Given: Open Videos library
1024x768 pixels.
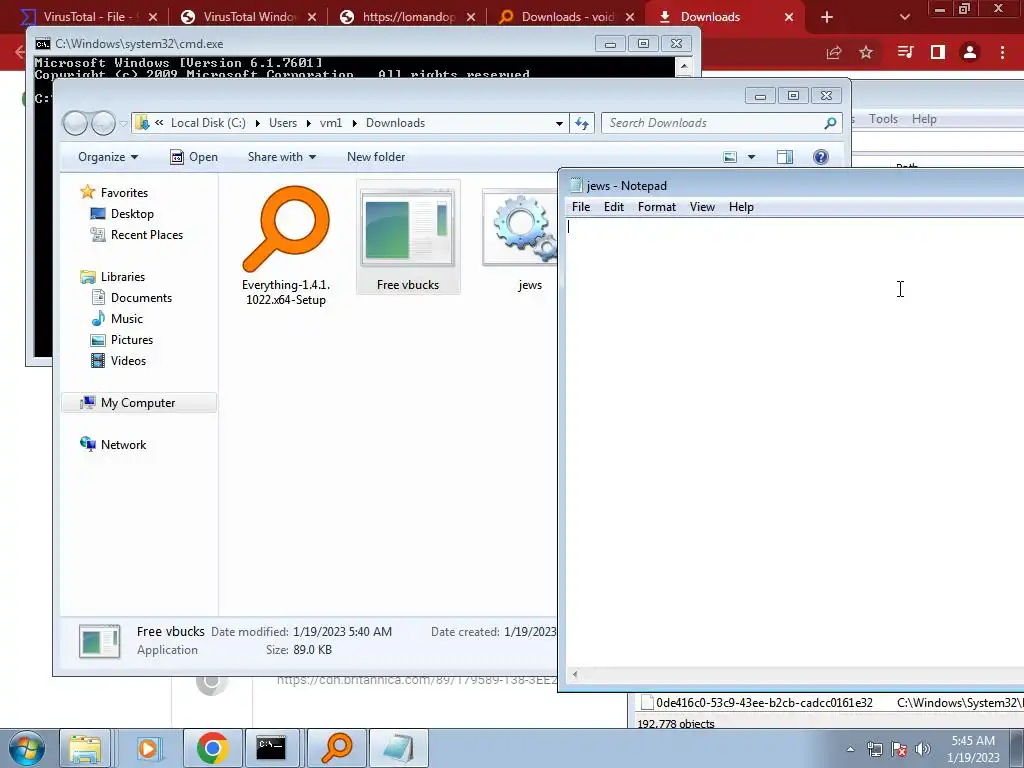Looking at the screenshot, I should click(x=128, y=360).
